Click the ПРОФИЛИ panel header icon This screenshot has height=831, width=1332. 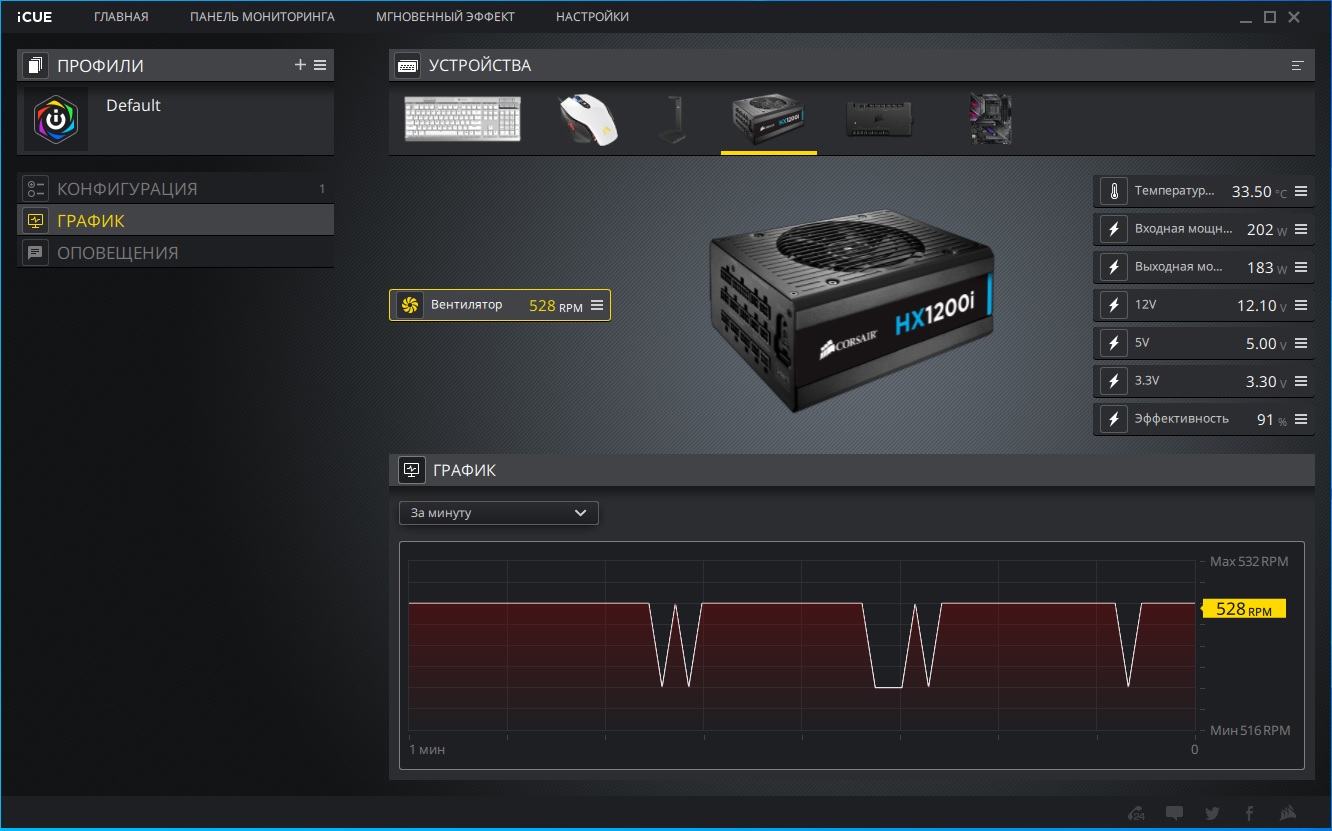click(36, 66)
